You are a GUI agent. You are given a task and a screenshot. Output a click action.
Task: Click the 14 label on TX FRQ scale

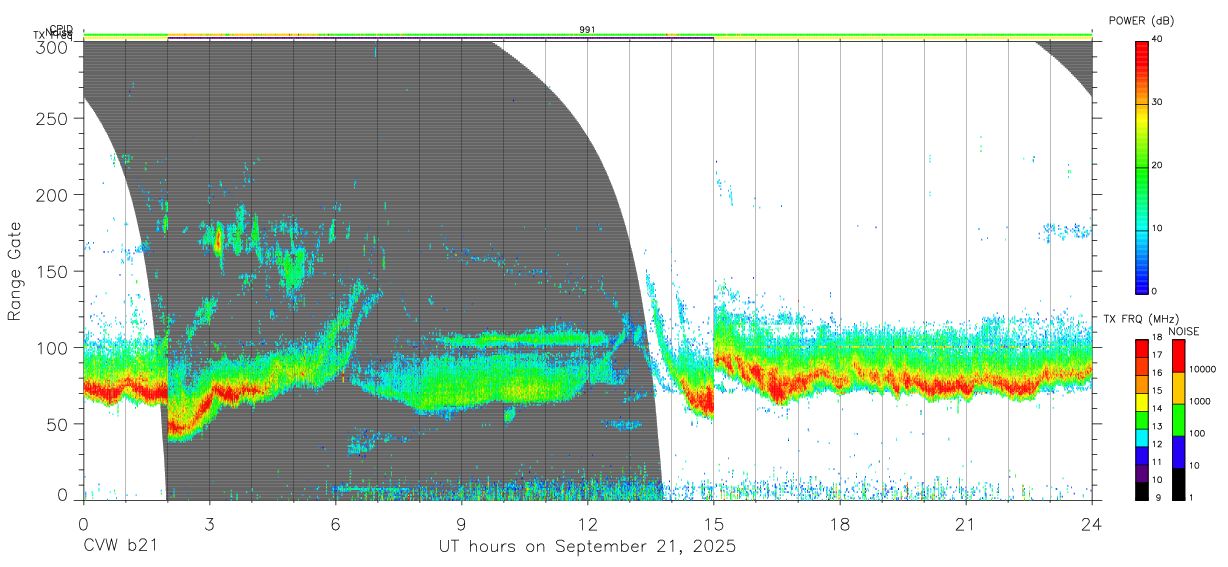[x=1156, y=409]
